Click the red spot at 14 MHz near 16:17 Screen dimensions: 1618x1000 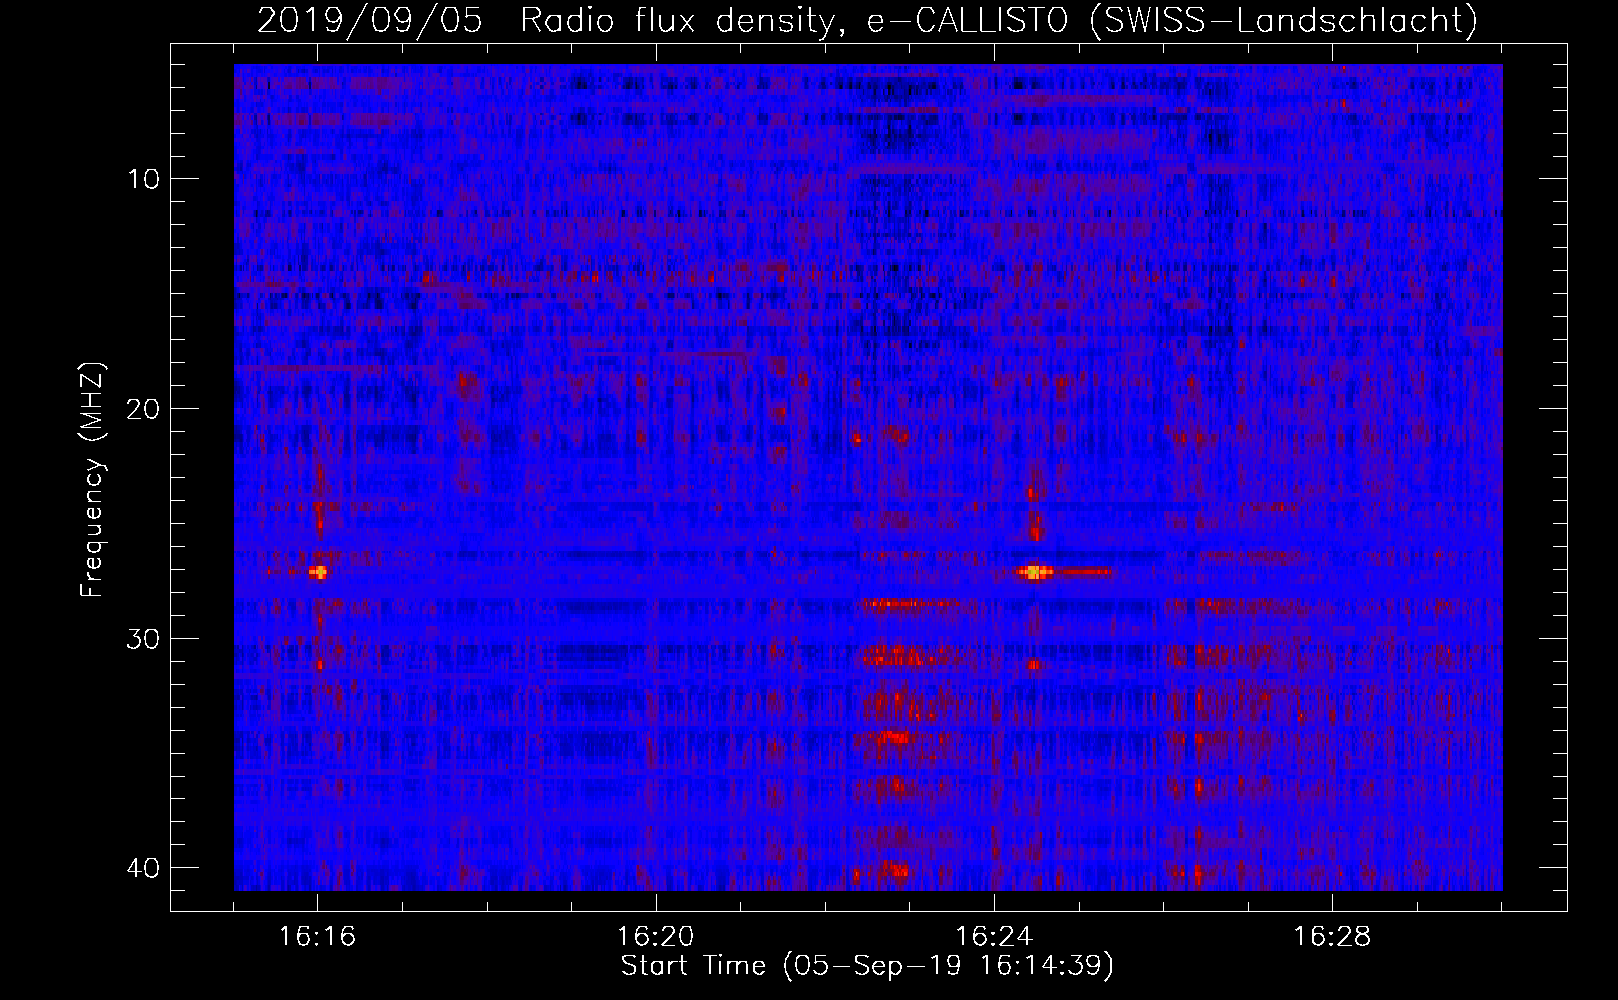[429, 278]
